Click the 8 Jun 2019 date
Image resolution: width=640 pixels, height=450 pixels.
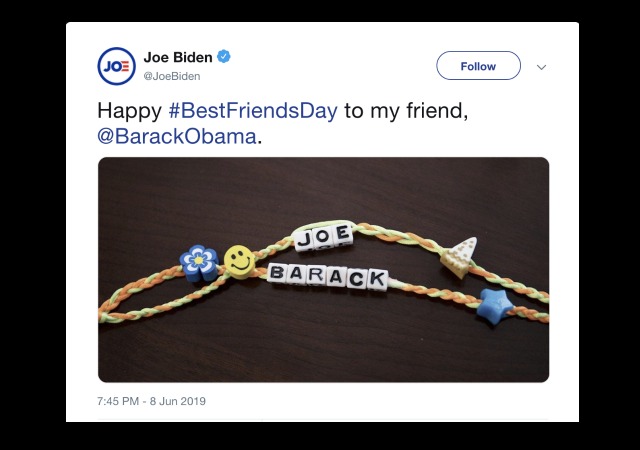click(x=178, y=401)
